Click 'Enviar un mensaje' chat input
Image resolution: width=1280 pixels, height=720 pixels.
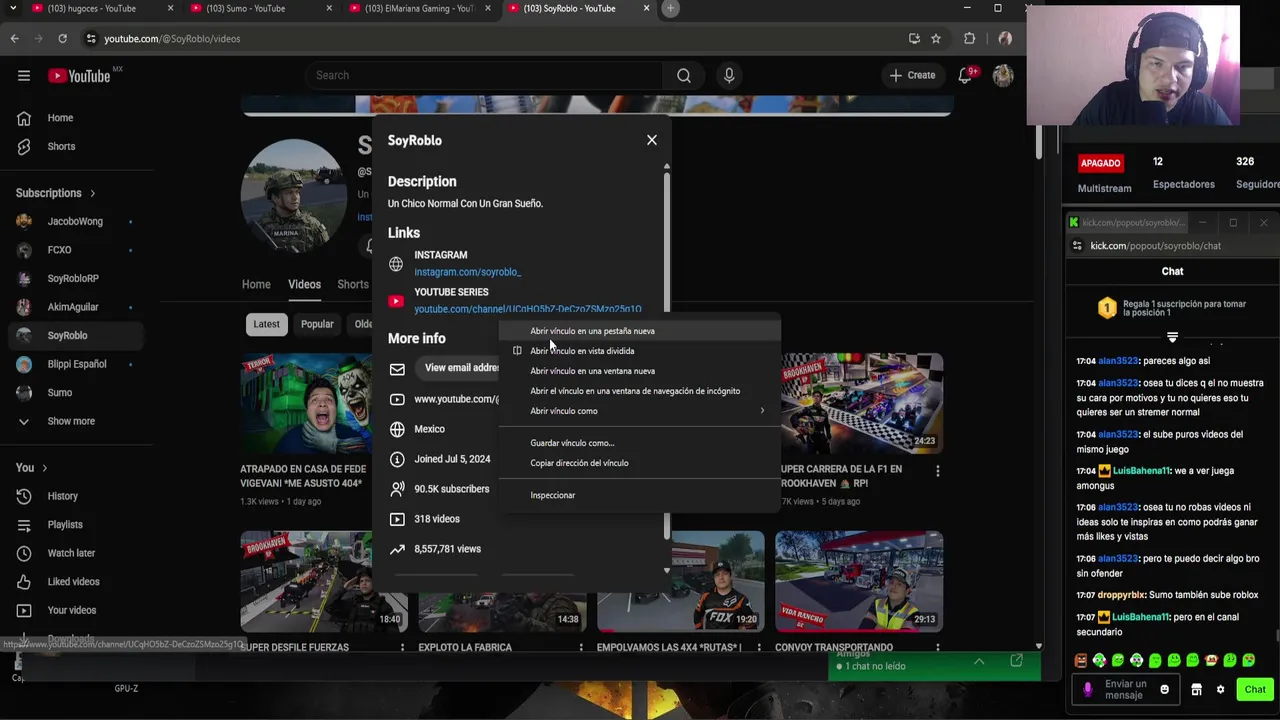[x=1125, y=689]
